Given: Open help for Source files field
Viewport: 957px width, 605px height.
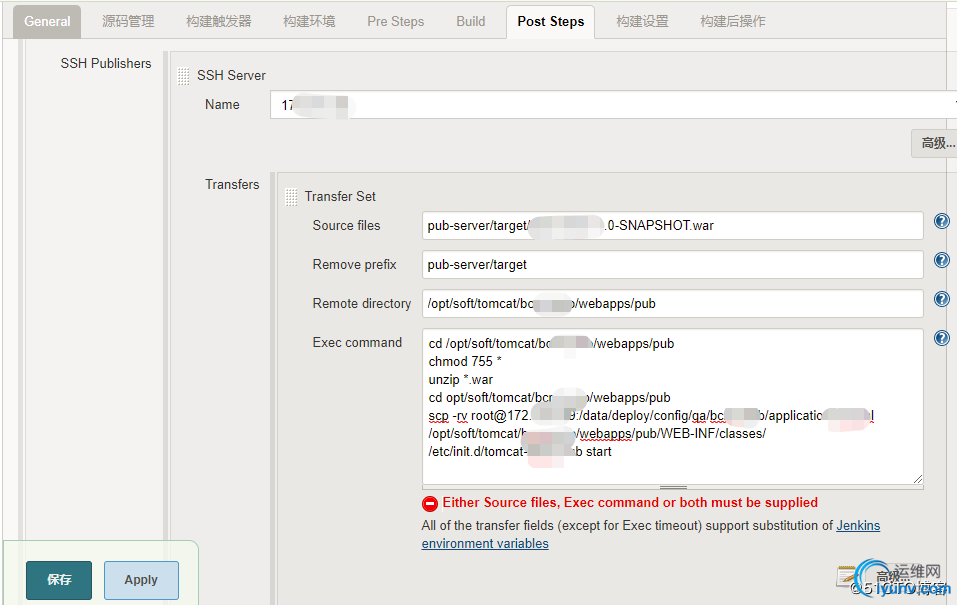Looking at the screenshot, I should coord(942,221).
